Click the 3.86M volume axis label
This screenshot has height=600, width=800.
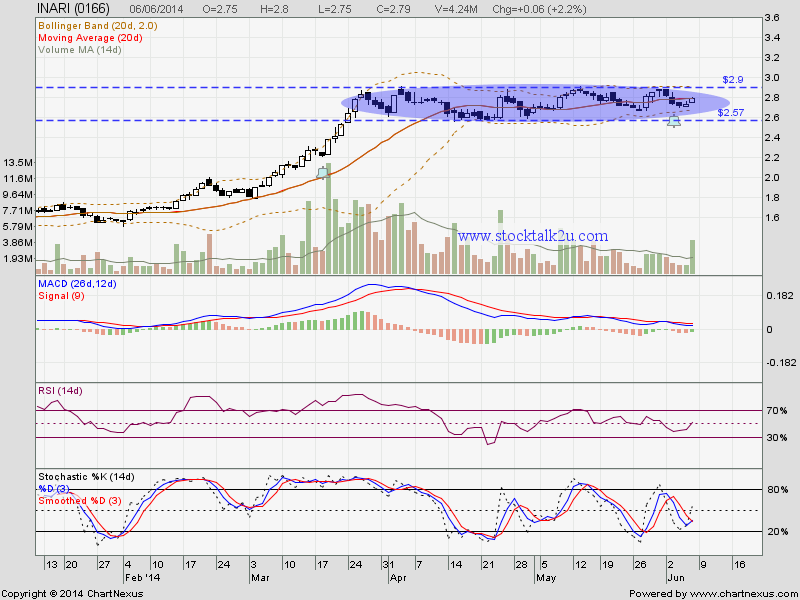coord(18,242)
